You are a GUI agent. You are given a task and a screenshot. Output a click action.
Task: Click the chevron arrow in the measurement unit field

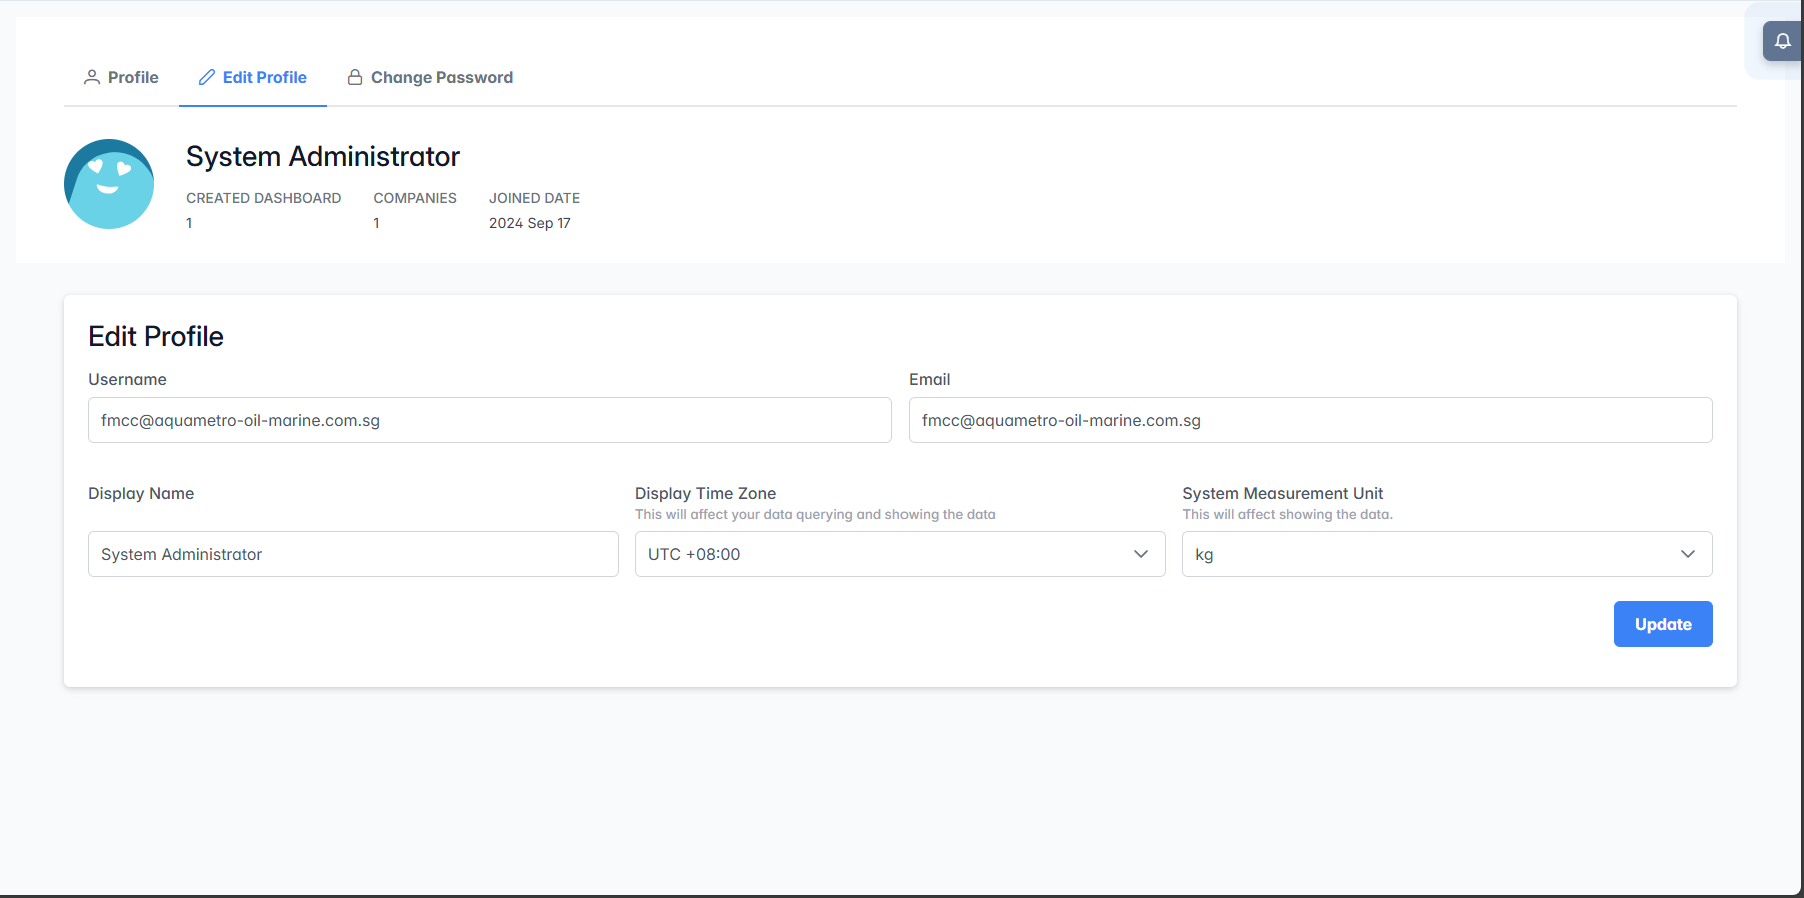(1687, 554)
